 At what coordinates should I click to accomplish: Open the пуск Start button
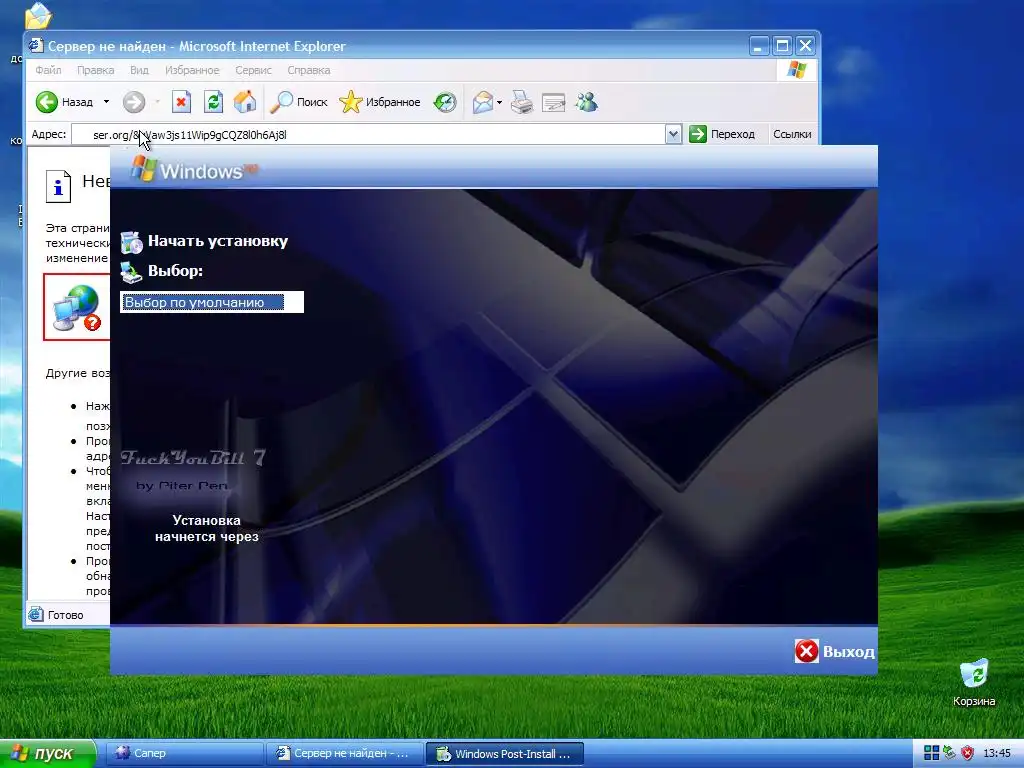(48, 754)
